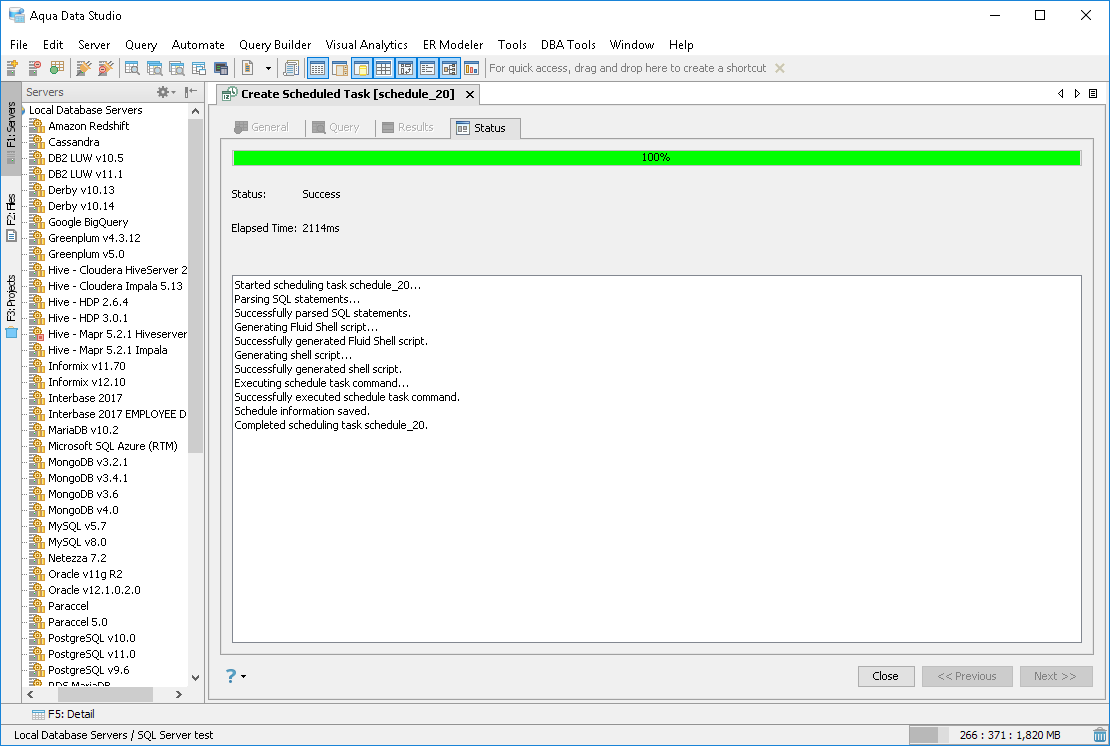Click the MariaDB v10.2 server icon
Image resolution: width=1110 pixels, height=746 pixels.
[37, 430]
